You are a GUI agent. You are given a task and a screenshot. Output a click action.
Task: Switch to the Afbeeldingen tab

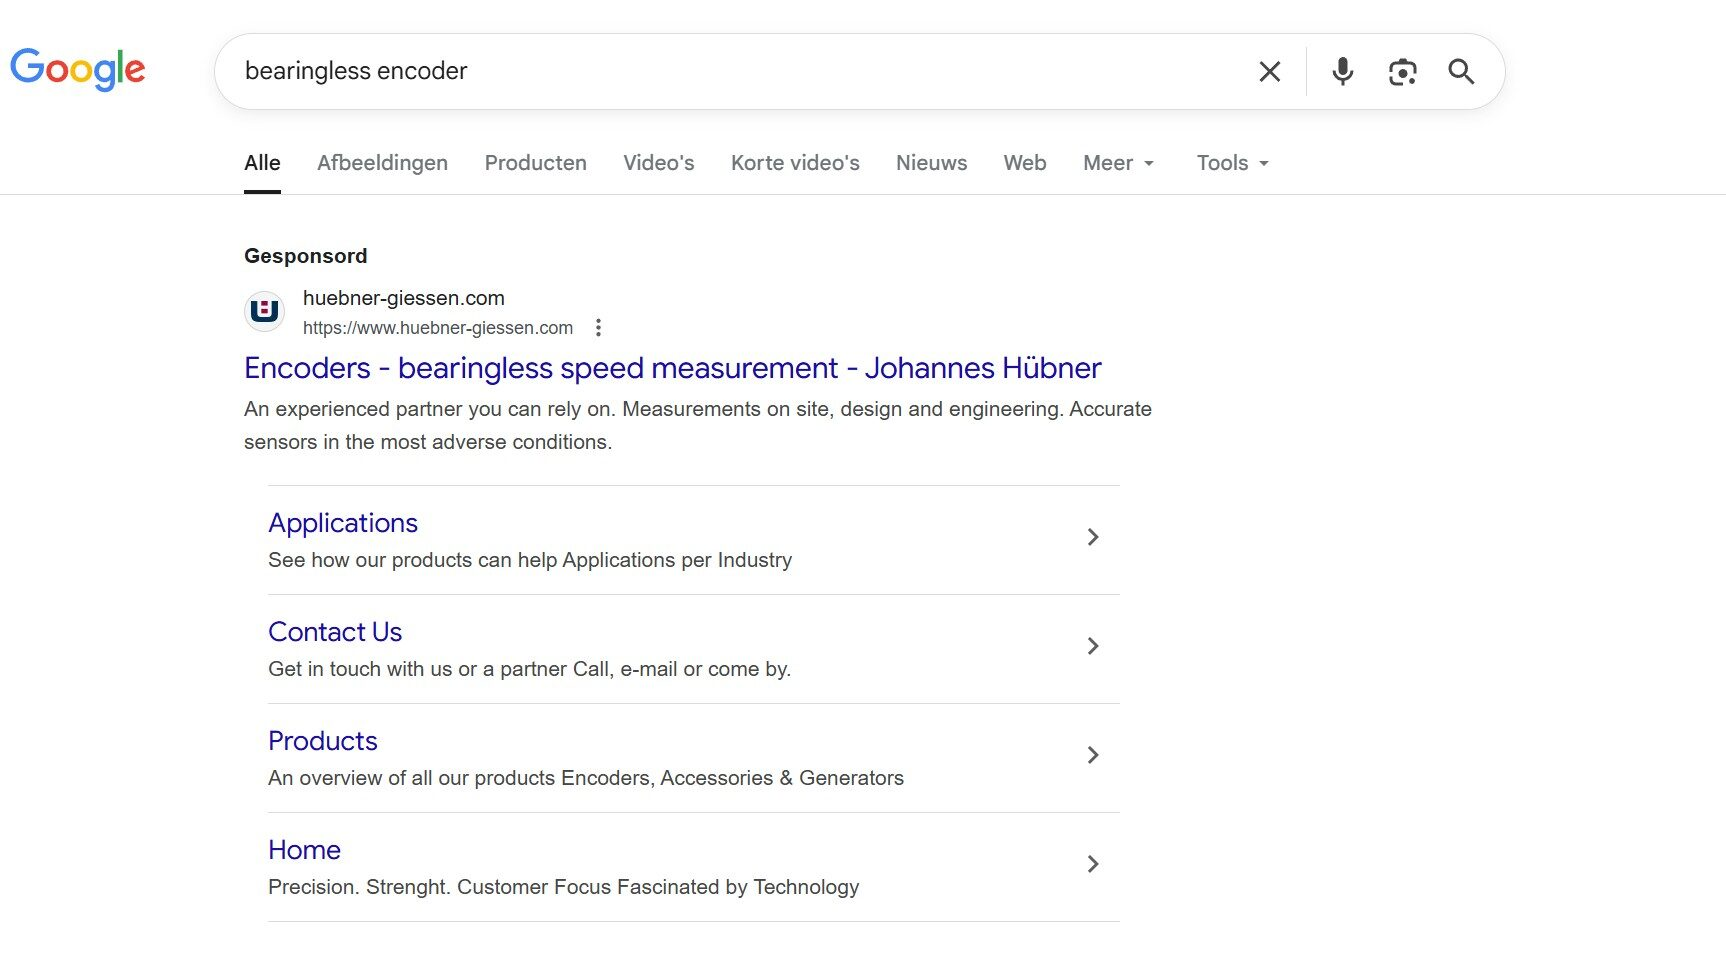382,163
